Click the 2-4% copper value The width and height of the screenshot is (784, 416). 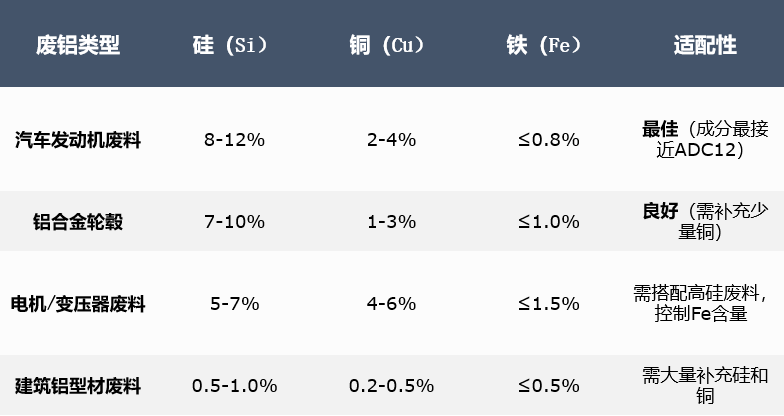tap(391, 140)
